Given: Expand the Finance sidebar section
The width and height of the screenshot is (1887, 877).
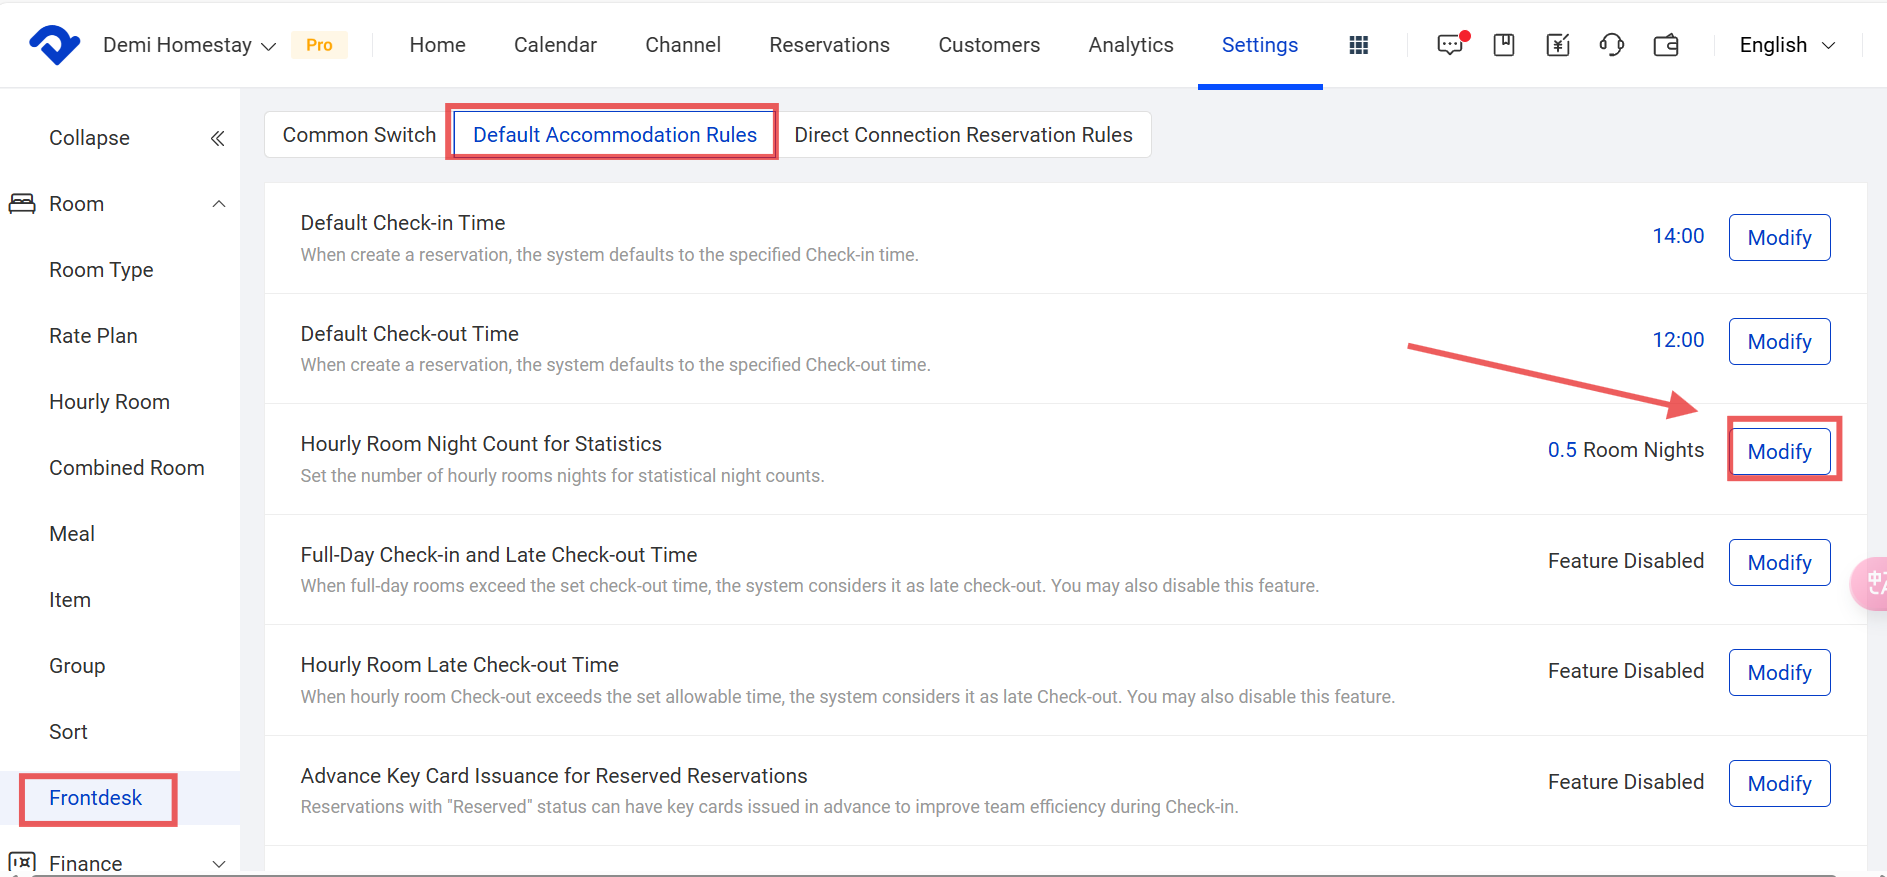Looking at the screenshot, I should 218,863.
